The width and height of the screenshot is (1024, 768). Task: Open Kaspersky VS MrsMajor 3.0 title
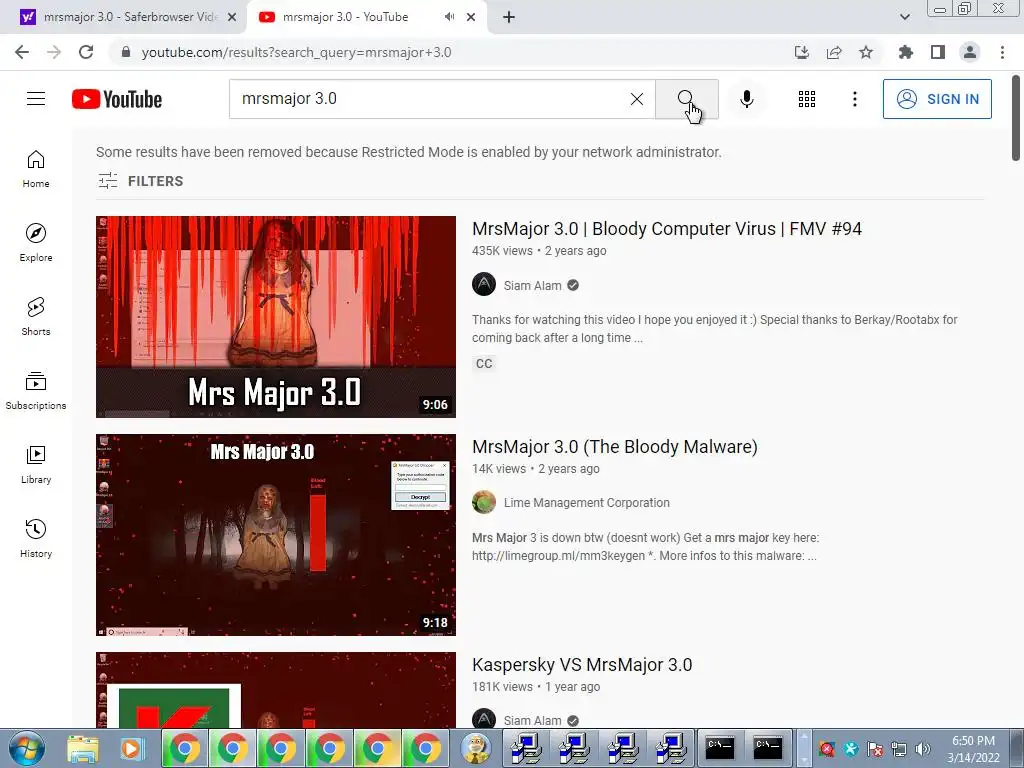[582, 665]
